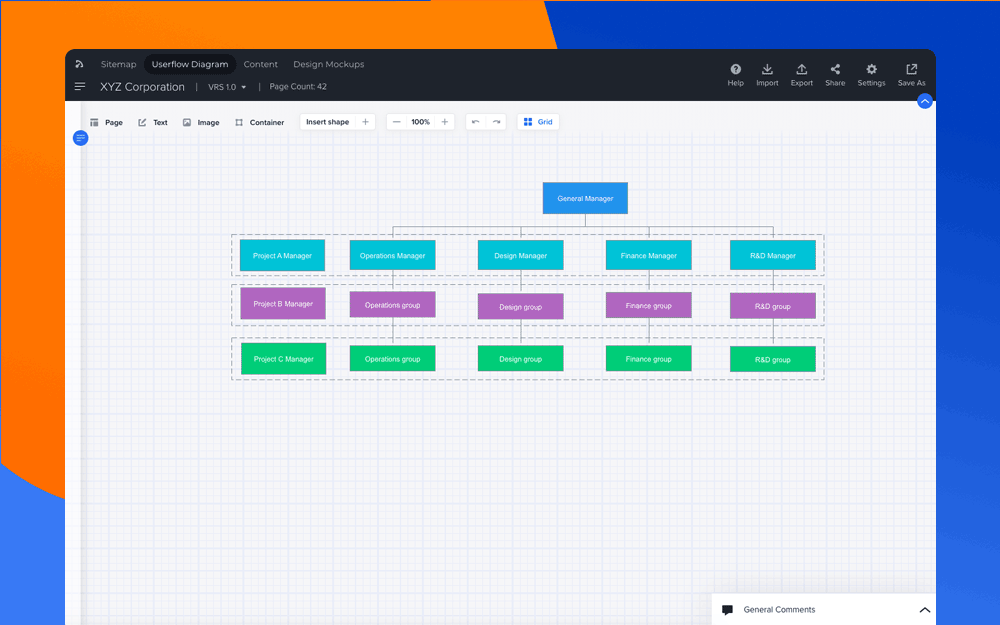Switch to the Design Mockups tab
Screen dimensions: 1000x625
click(x=328, y=64)
